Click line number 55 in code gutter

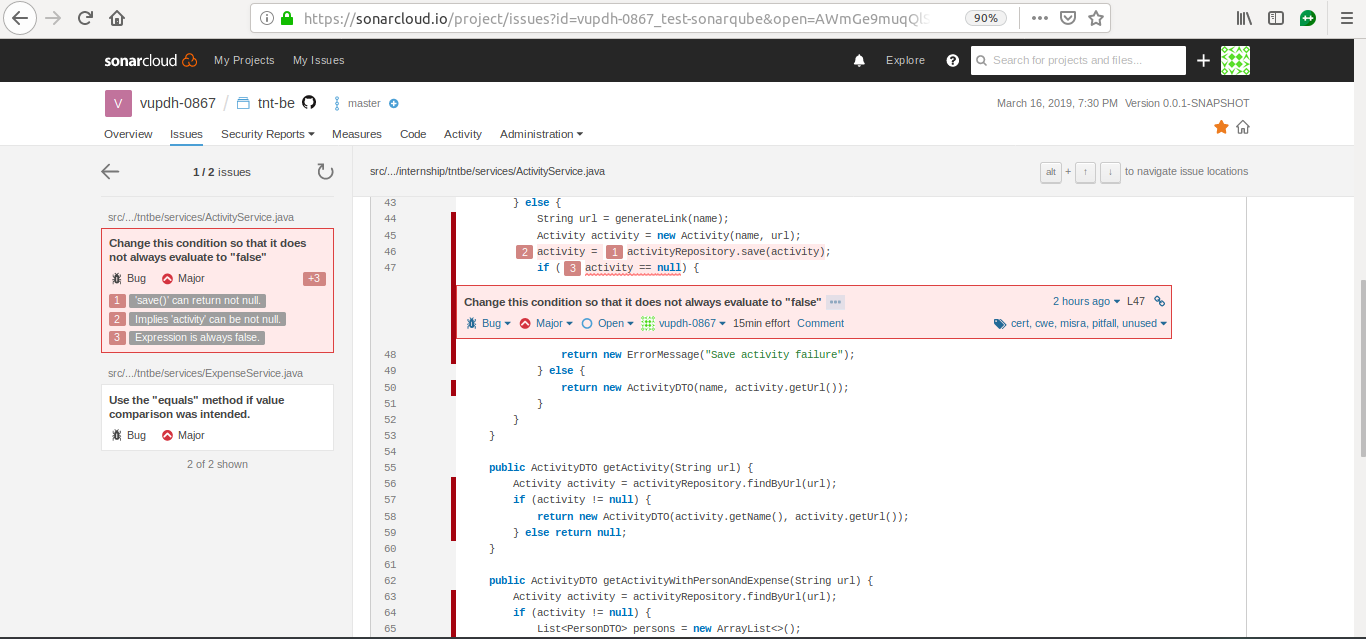click(390, 468)
